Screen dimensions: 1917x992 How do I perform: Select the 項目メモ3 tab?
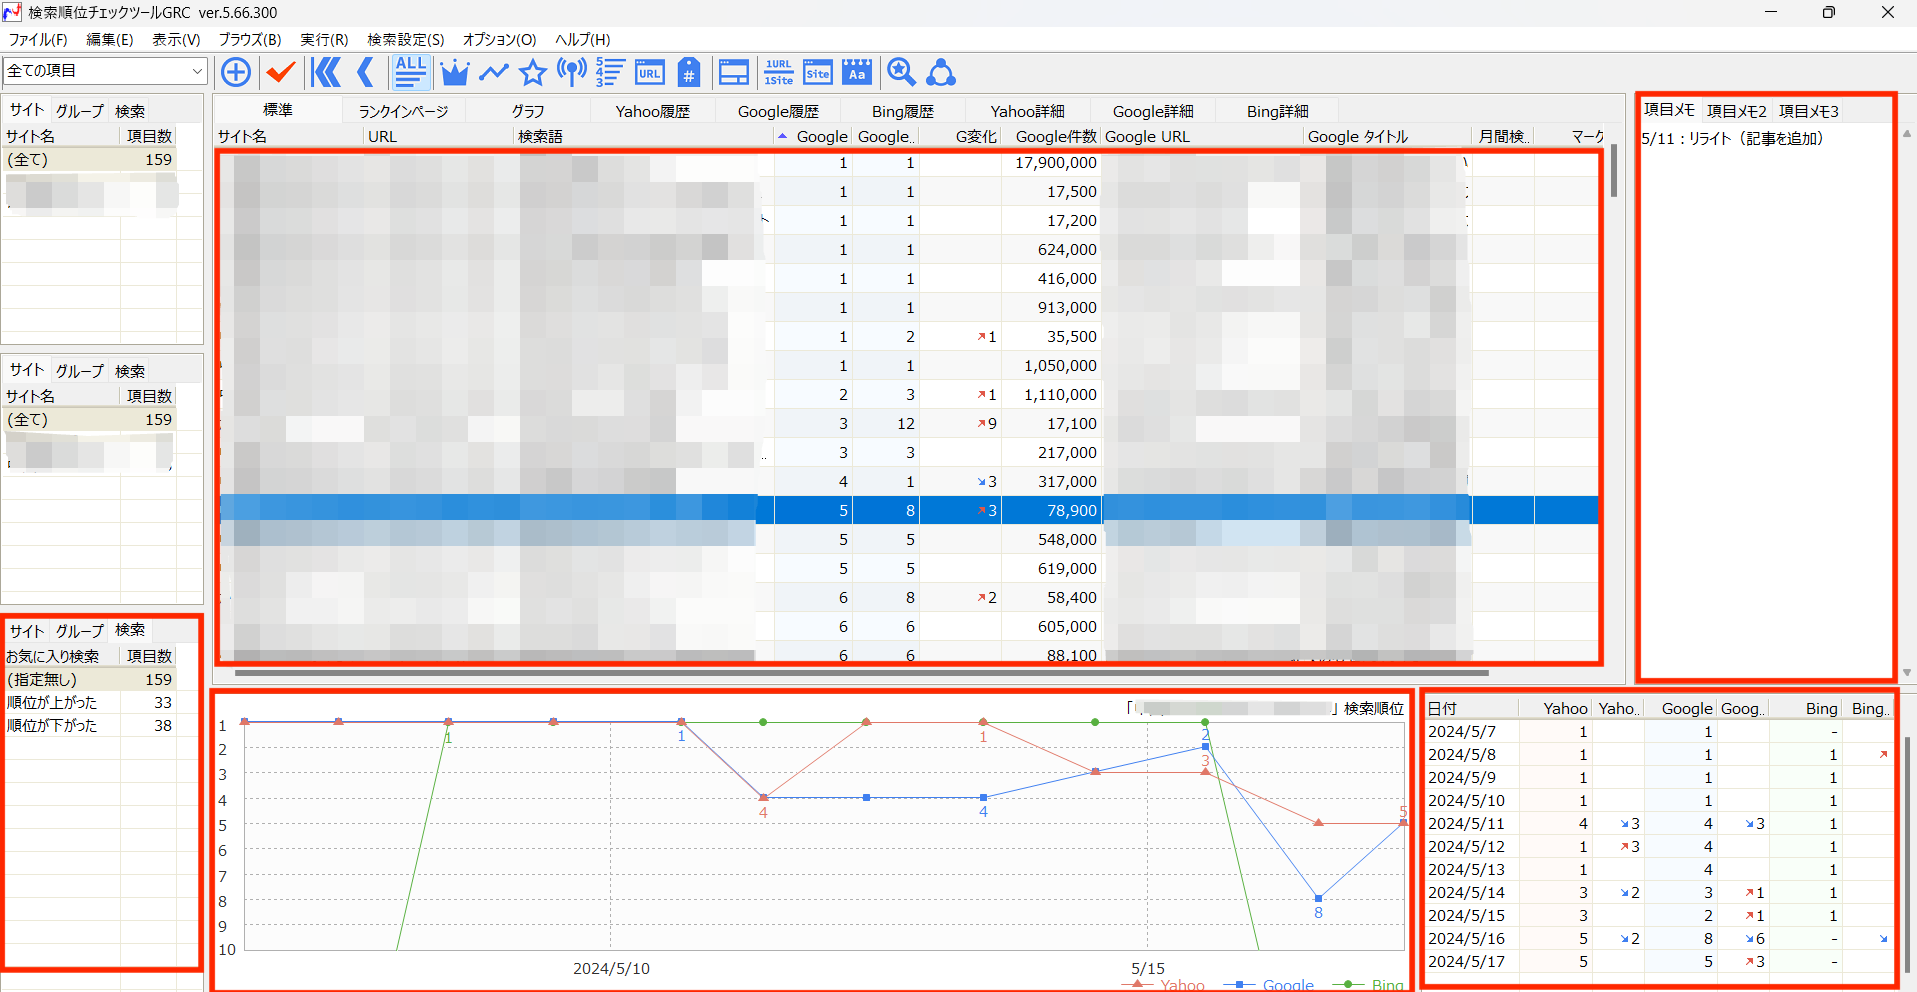(1808, 111)
